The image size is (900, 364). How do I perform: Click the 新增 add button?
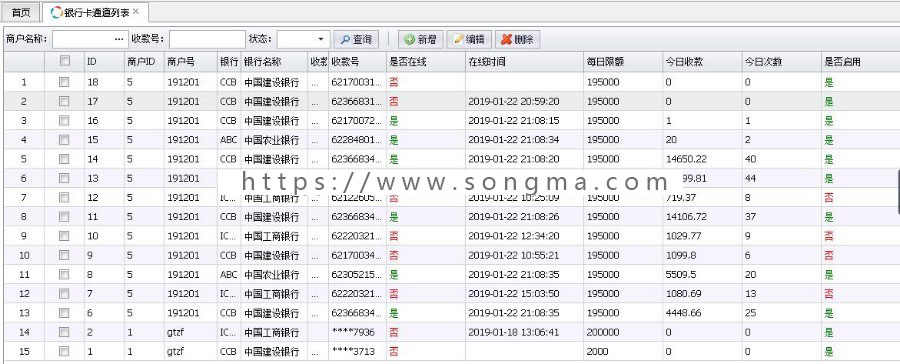point(420,39)
